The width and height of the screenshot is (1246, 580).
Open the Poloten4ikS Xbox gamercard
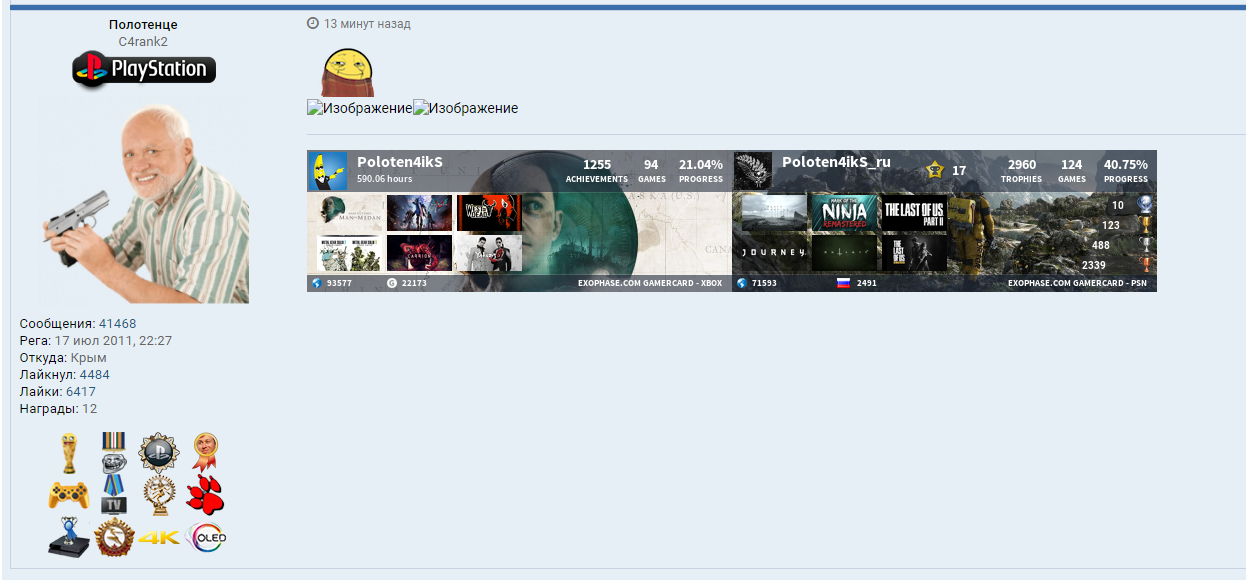[519, 221]
